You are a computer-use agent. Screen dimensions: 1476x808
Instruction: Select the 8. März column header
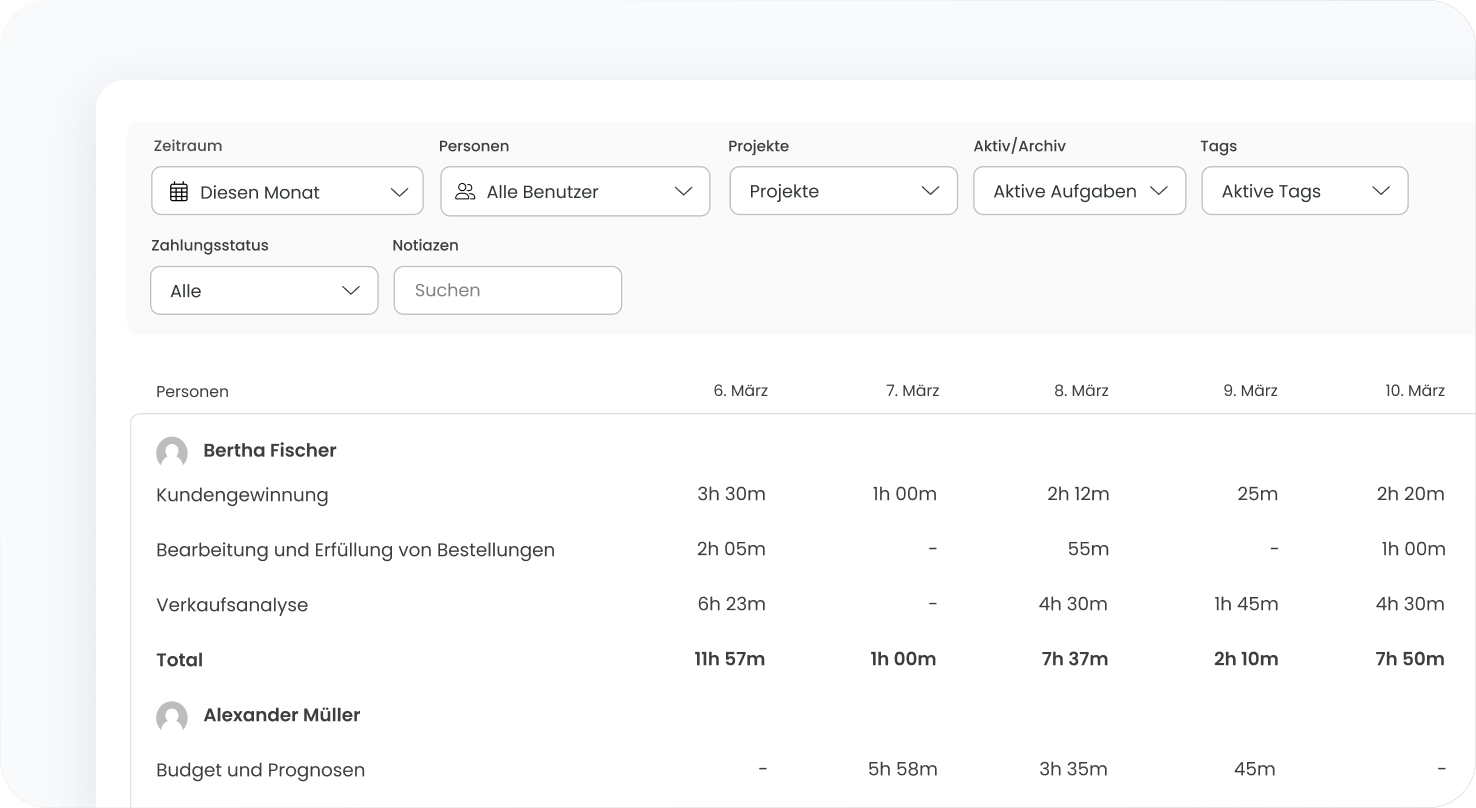pos(1080,391)
